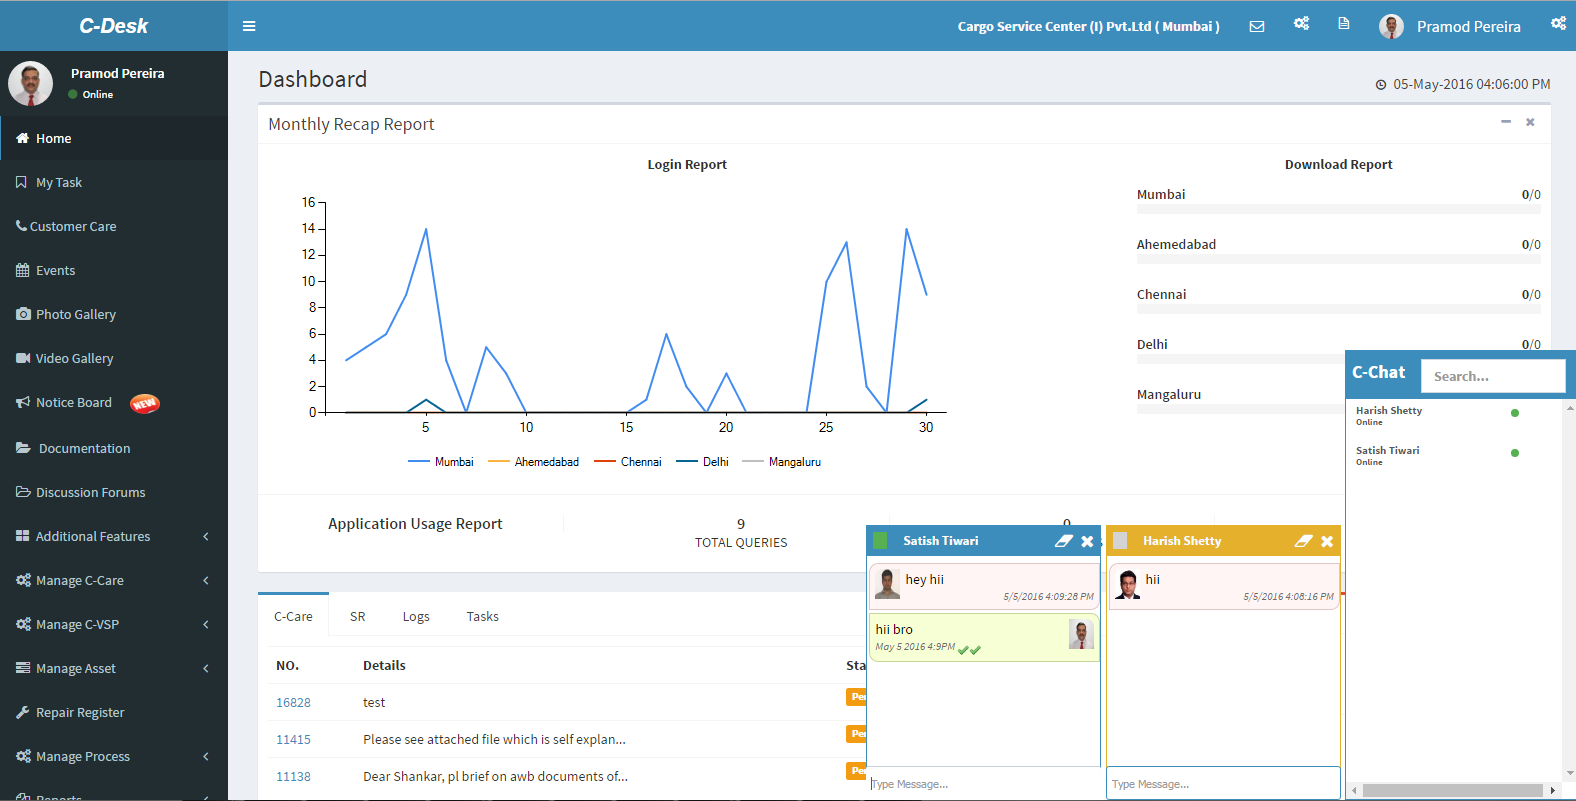Click "Dear Shankar, pl brief on awb documents of..."
Image resolution: width=1576 pixels, height=801 pixels.
coord(495,776)
